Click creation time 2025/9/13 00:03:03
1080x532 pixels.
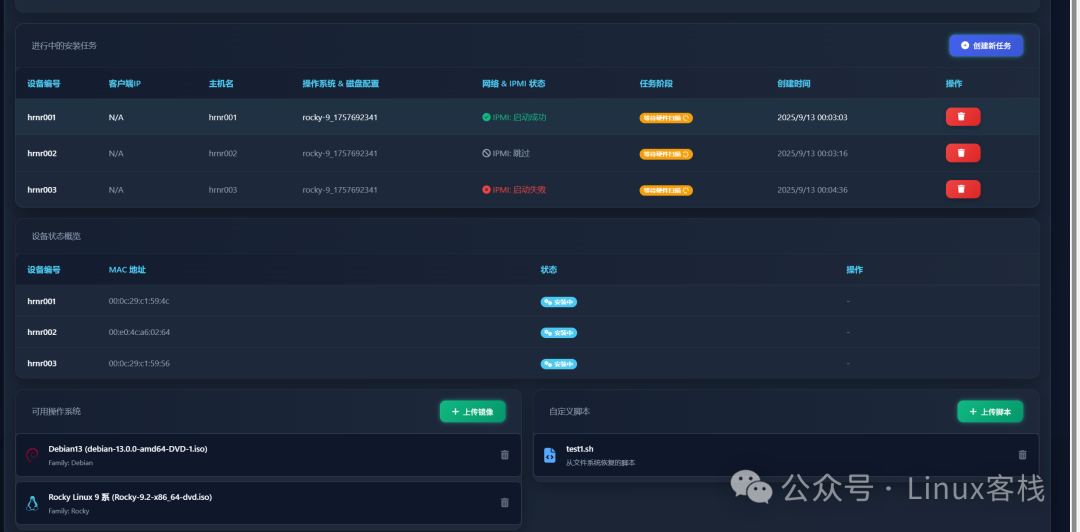point(812,117)
